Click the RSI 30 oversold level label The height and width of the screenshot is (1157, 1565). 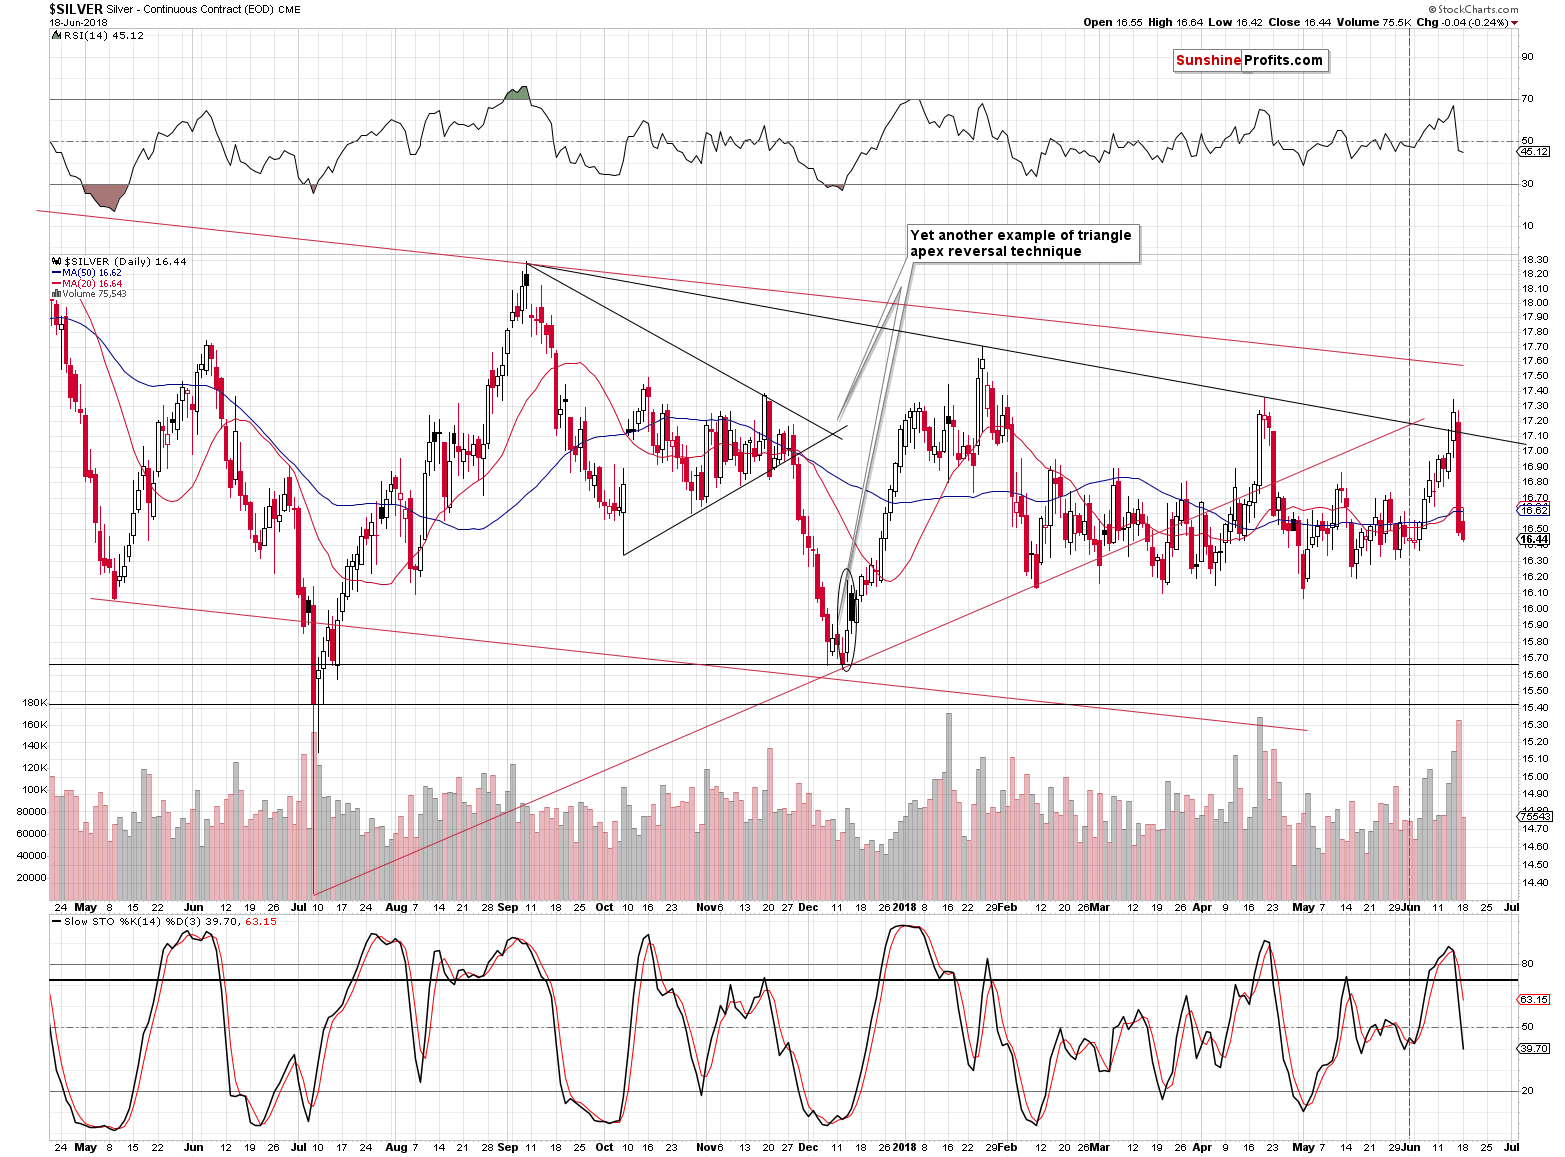click(1527, 183)
